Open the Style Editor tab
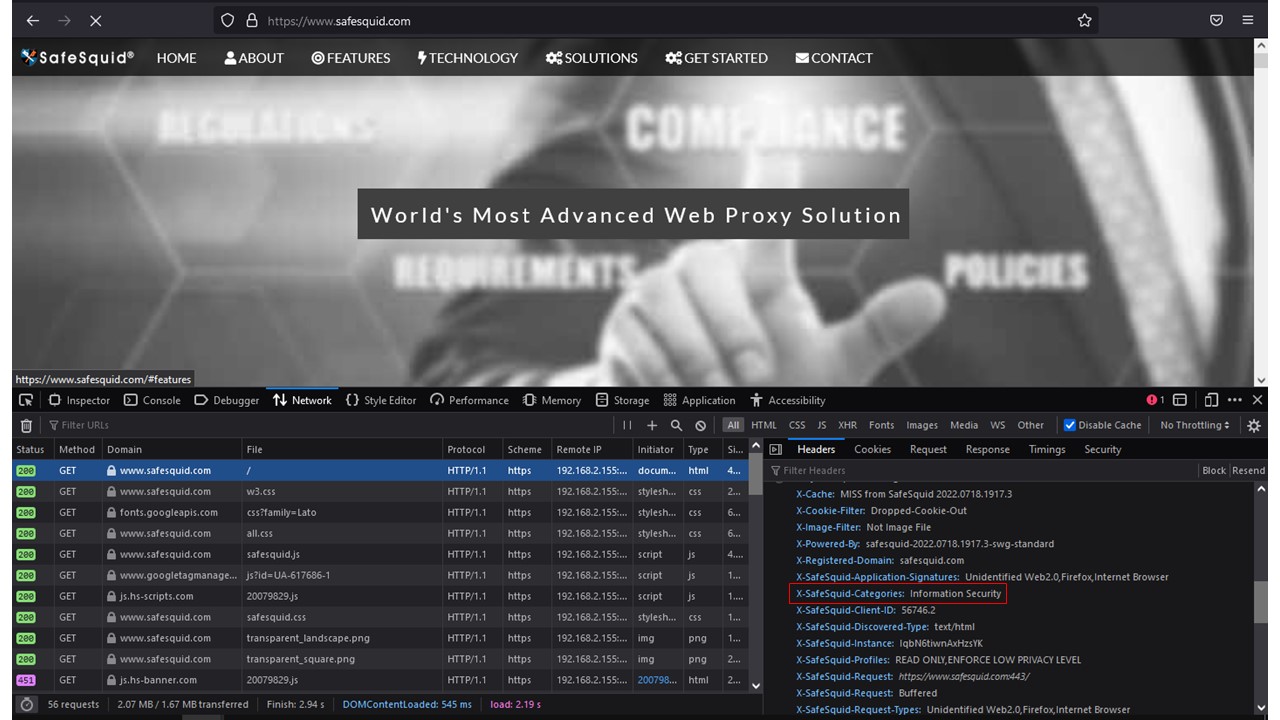Image resolution: width=1280 pixels, height=720 pixels. [381, 400]
